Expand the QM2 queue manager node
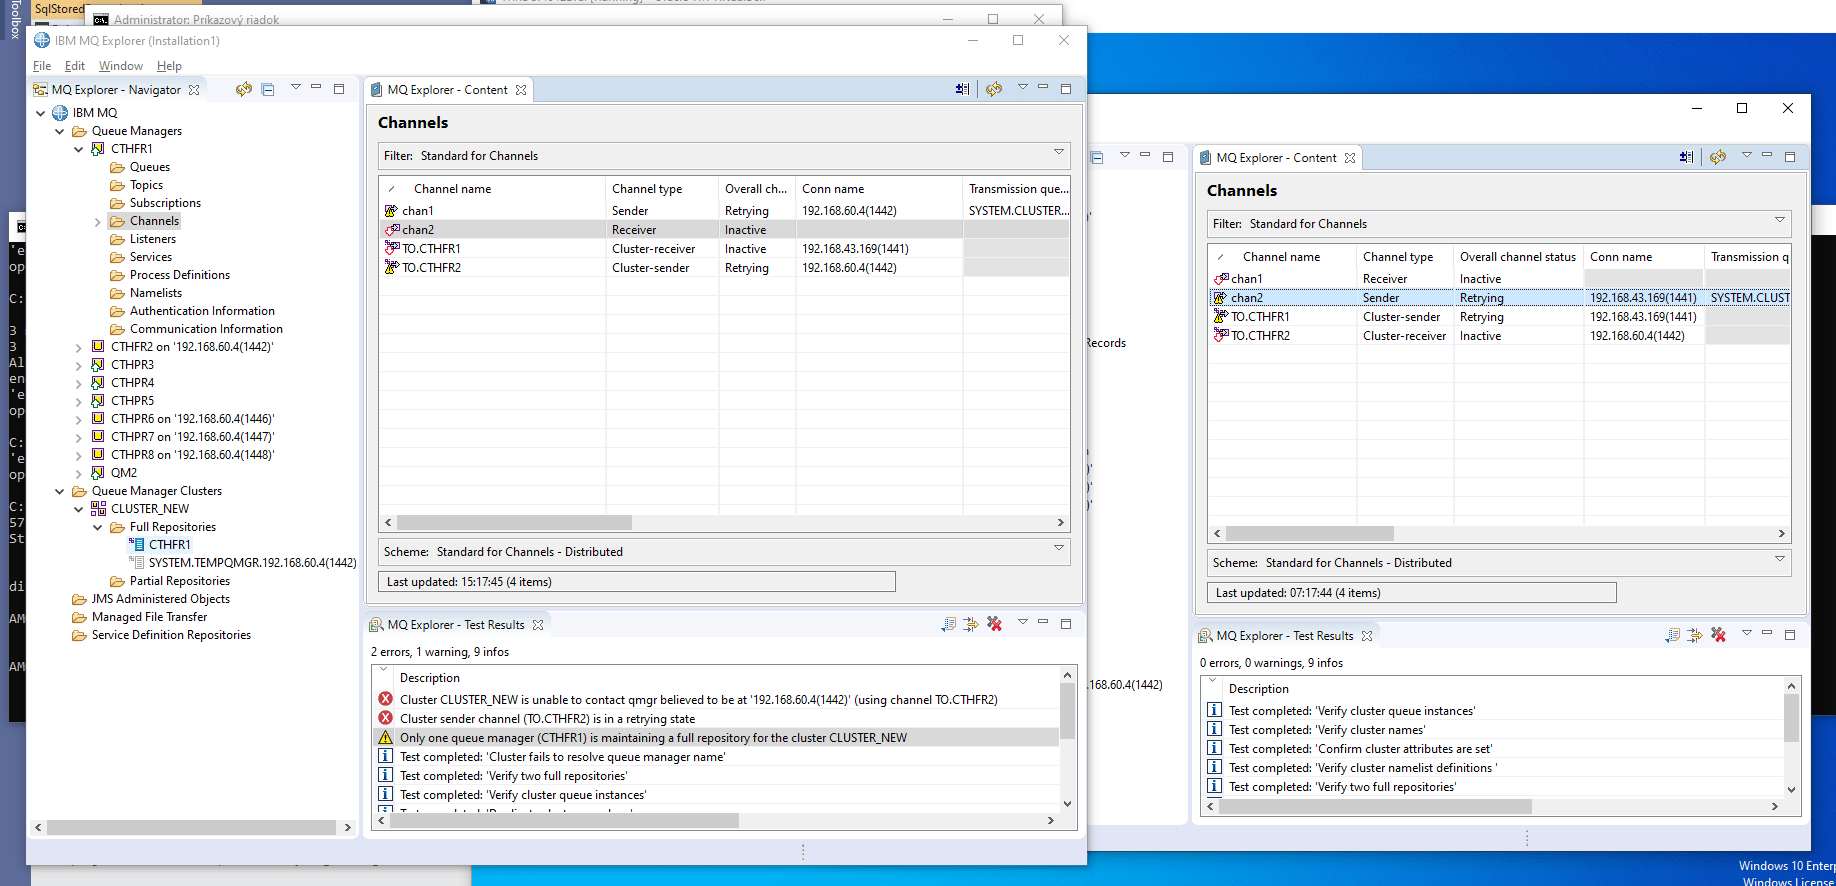Screen dimensions: 1836x886 (x=78, y=473)
